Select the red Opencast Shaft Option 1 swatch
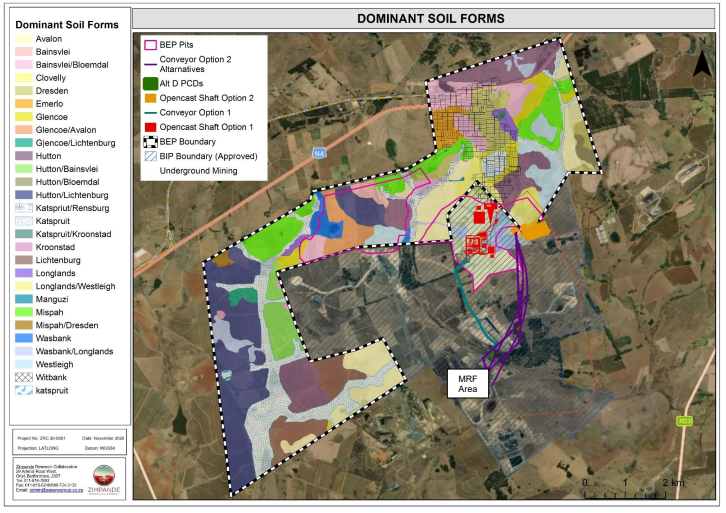The width and height of the screenshot is (726, 513). (153, 129)
